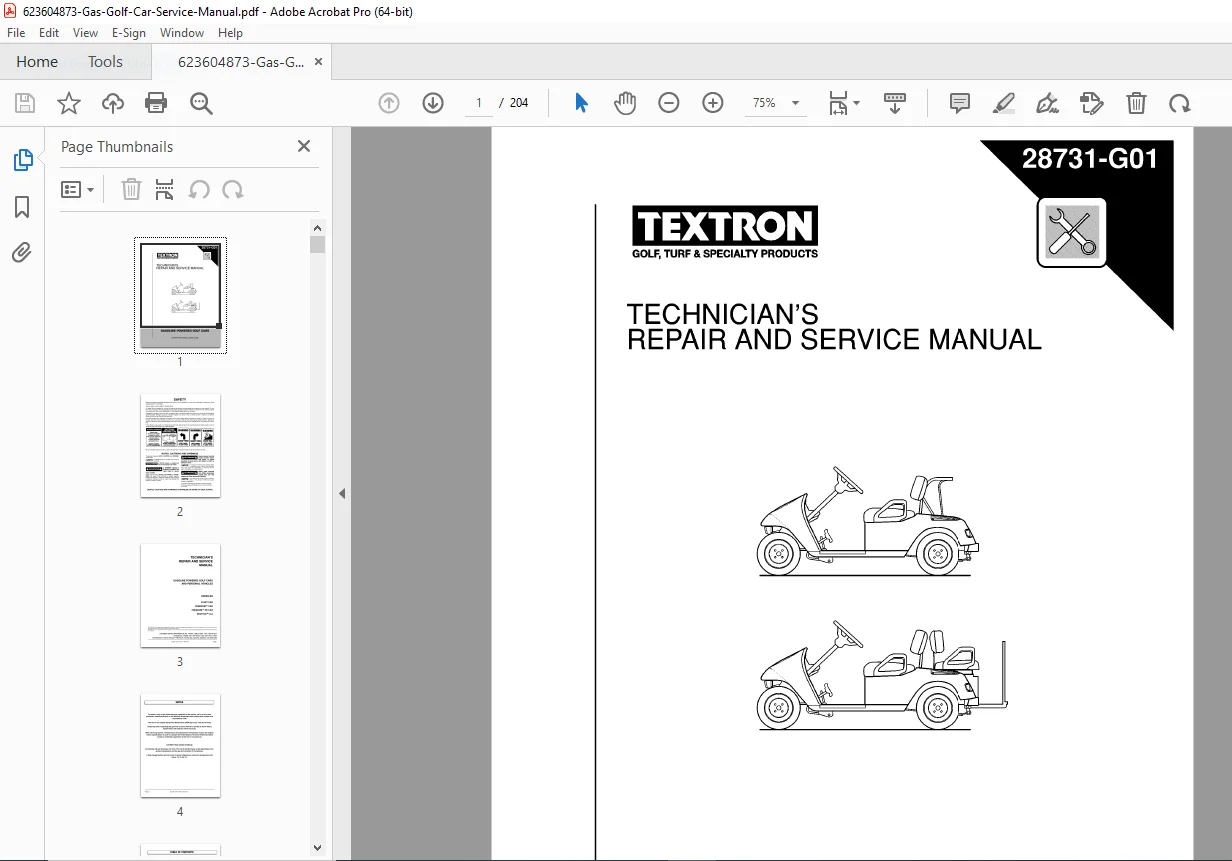Zoom out with minus icon
Image resolution: width=1232 pixels, height=861 pixels.
(669, 103)
